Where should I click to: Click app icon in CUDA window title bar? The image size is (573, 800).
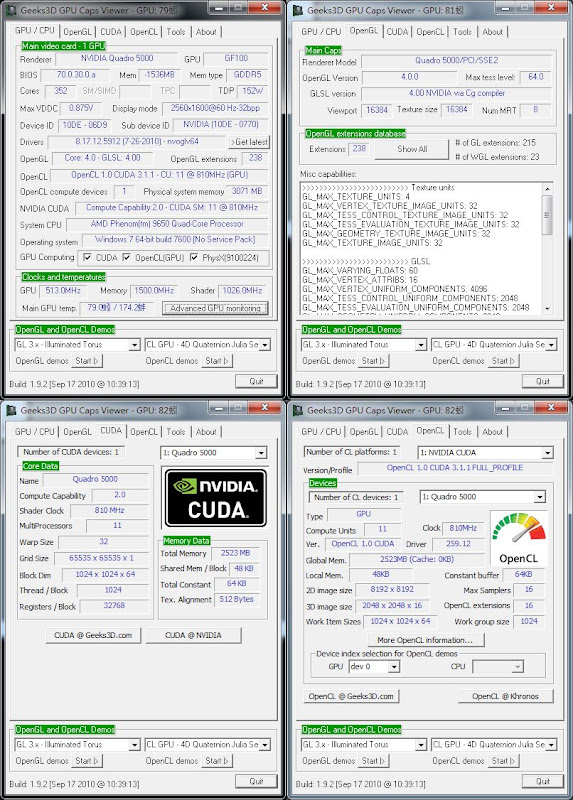12,410
